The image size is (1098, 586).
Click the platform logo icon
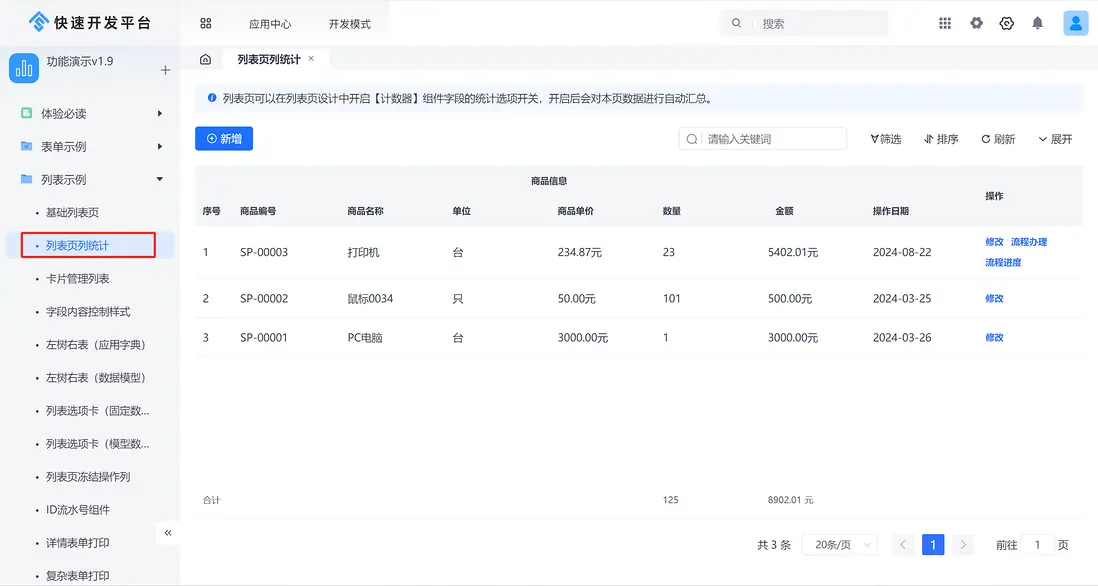click(x=39, y=22)
